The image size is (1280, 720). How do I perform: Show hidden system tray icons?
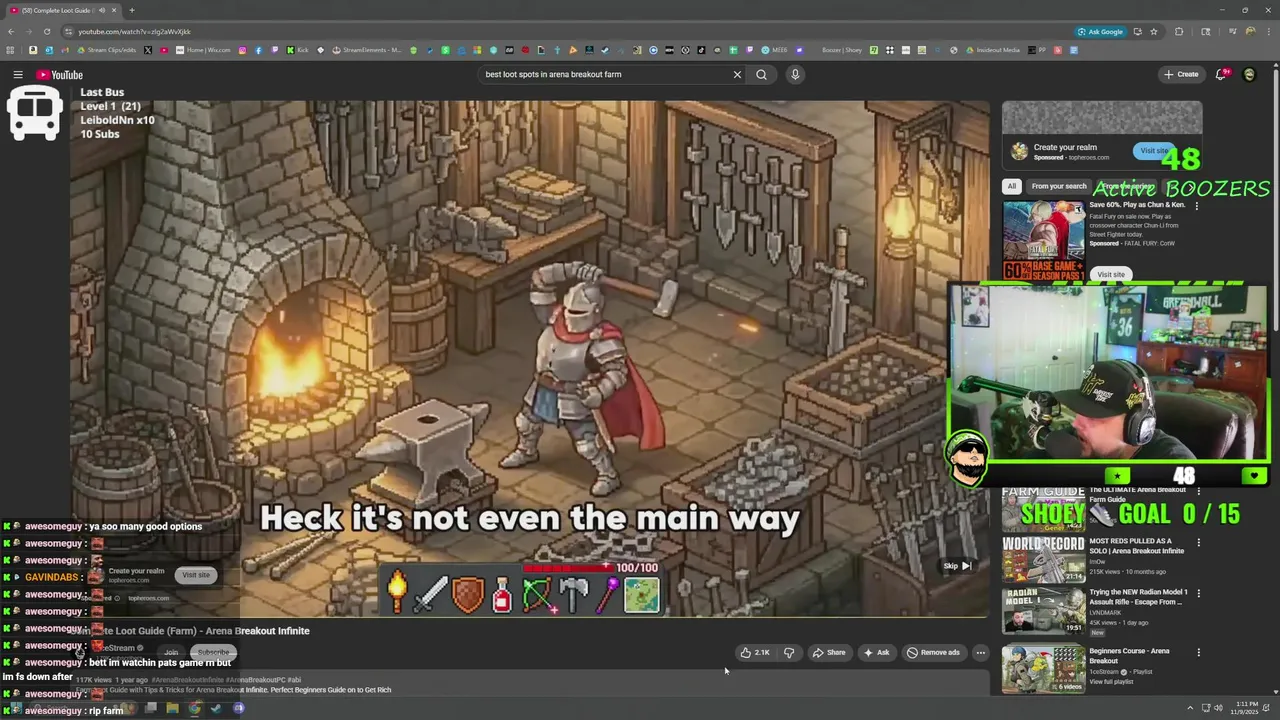(x=1190, y=708)
